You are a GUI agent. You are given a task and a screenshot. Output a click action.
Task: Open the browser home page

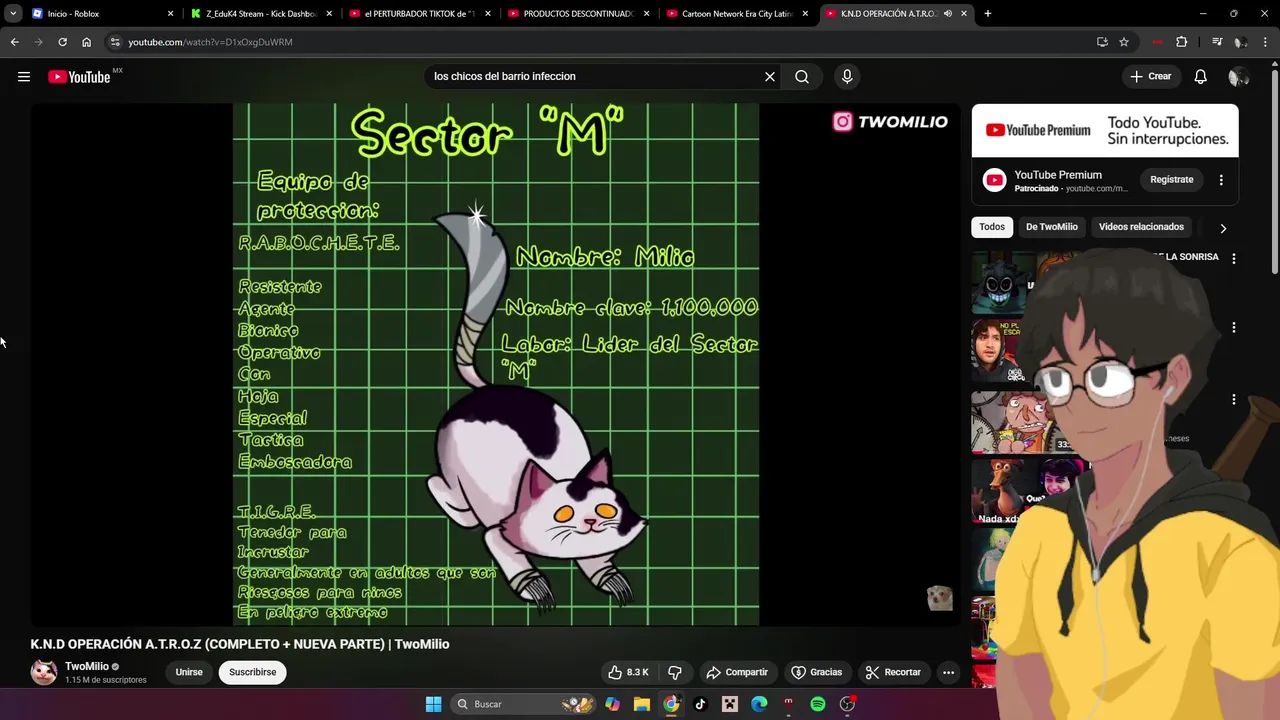click(x=87, y=42)
